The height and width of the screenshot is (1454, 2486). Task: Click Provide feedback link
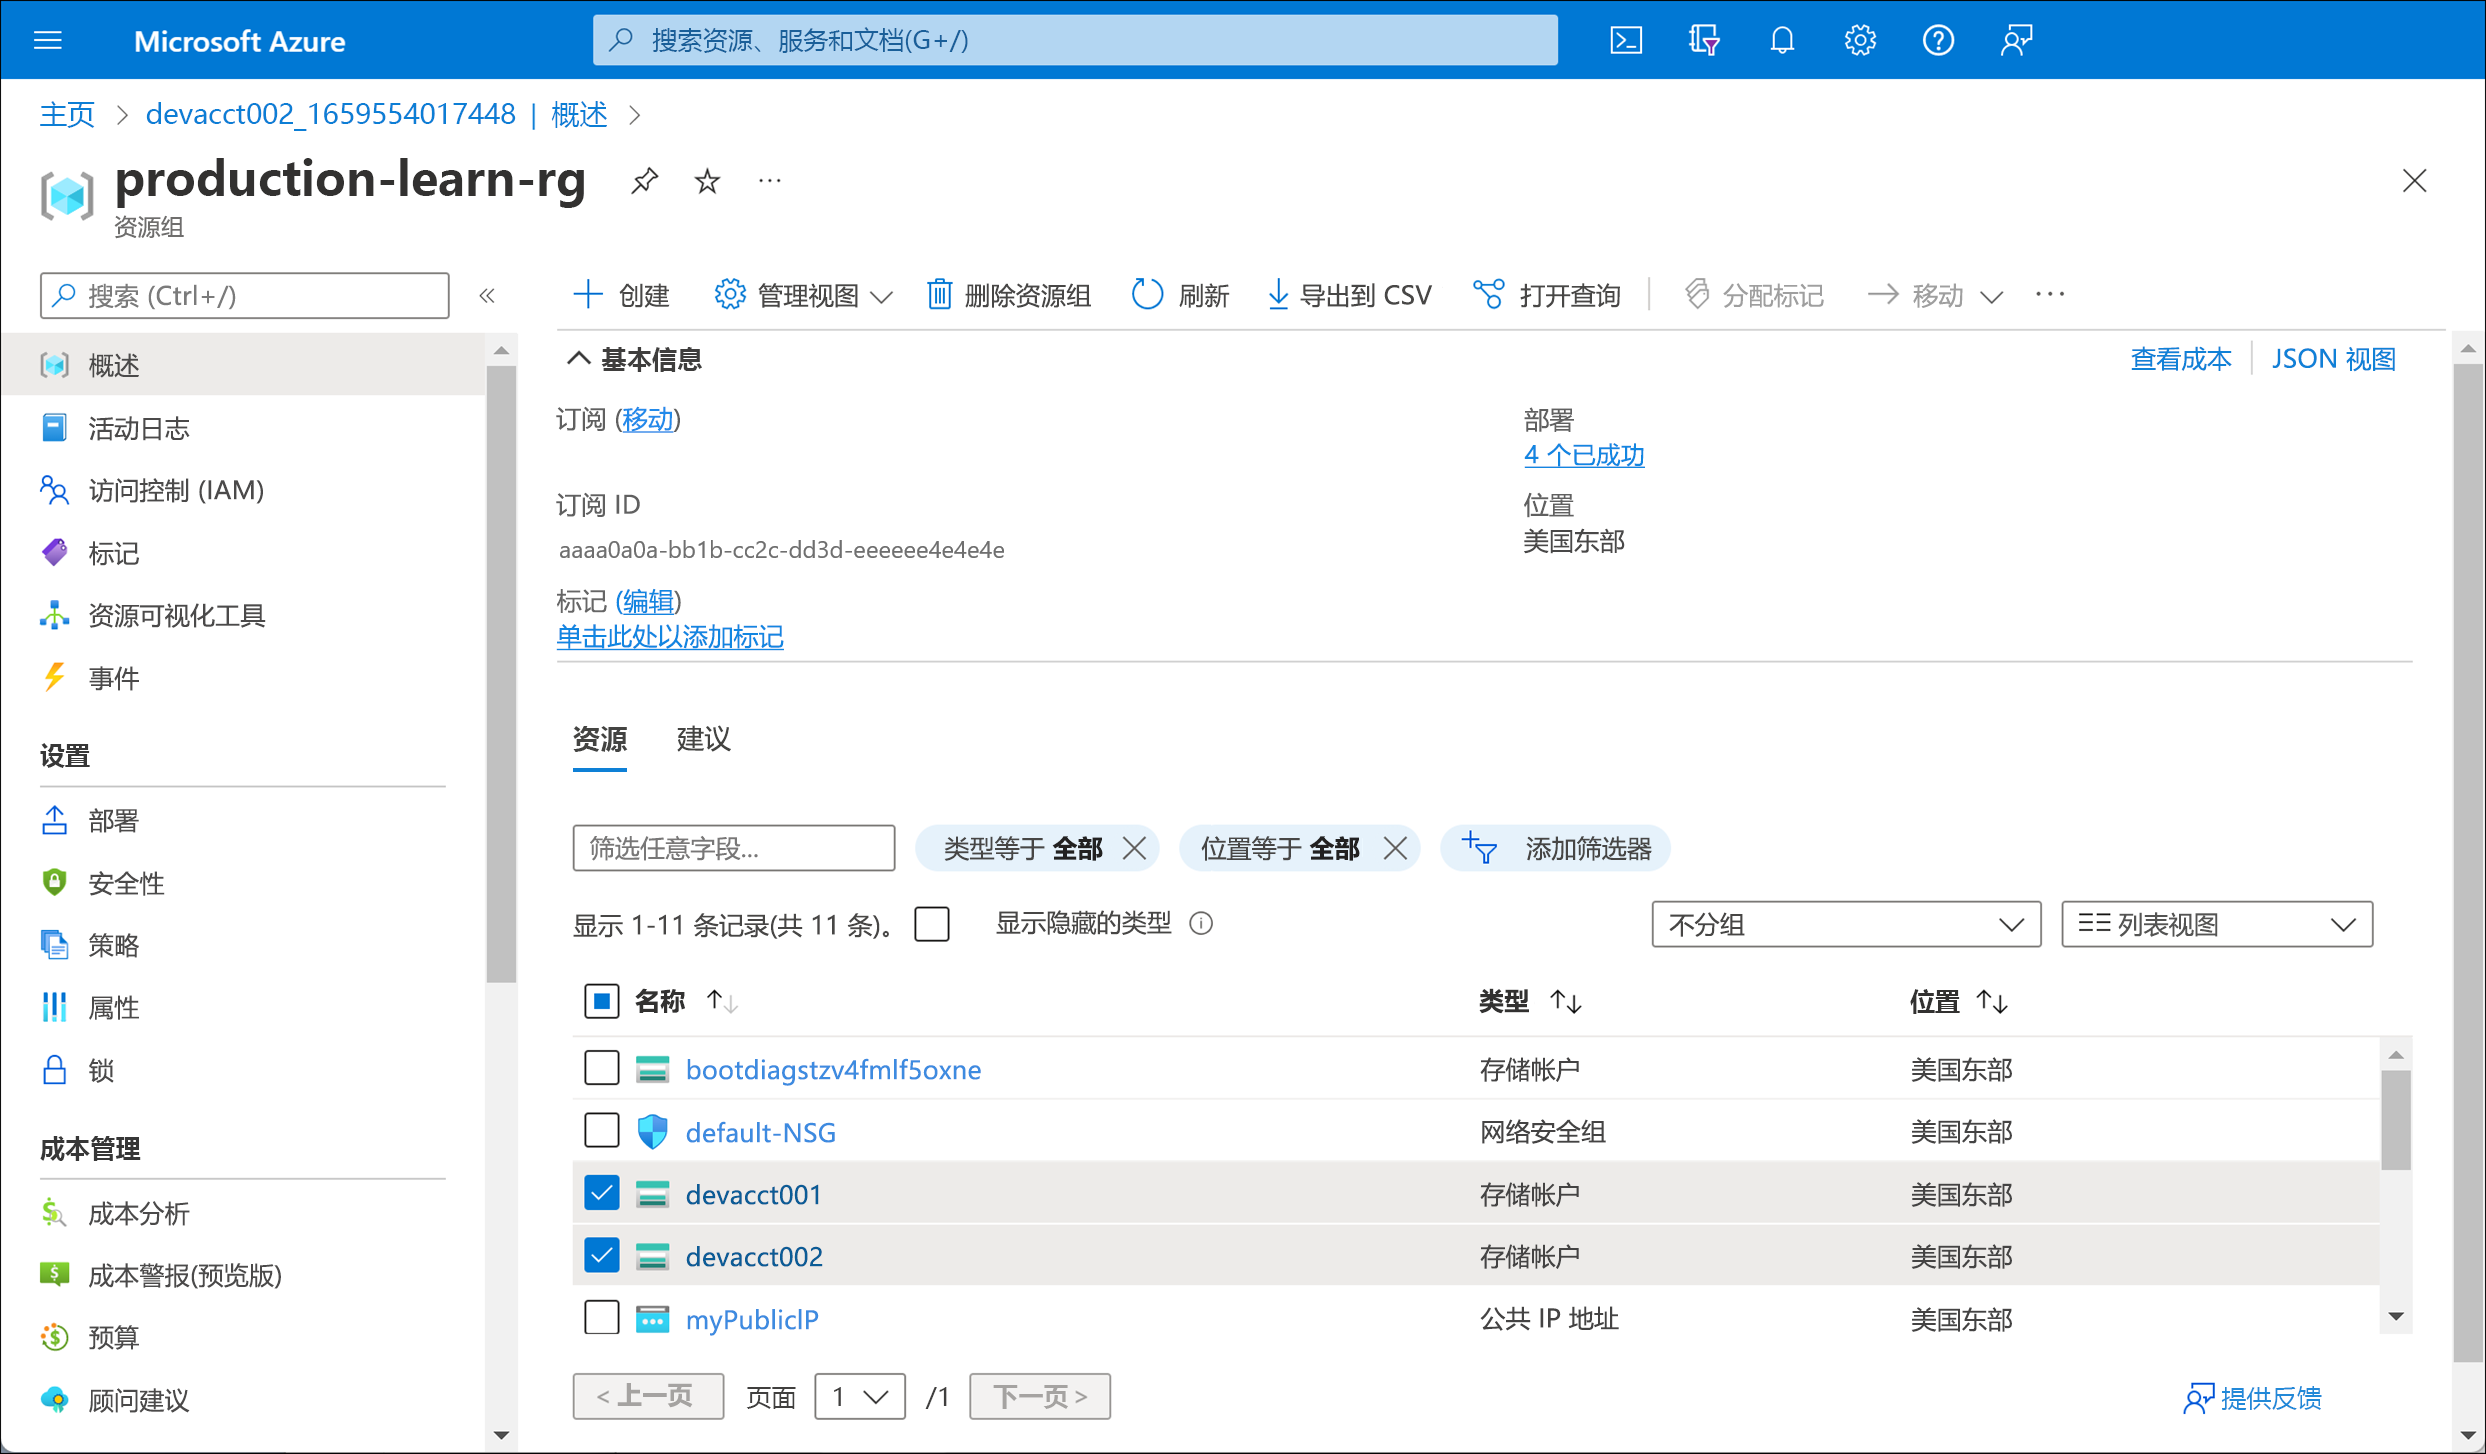(2252, 1397)
